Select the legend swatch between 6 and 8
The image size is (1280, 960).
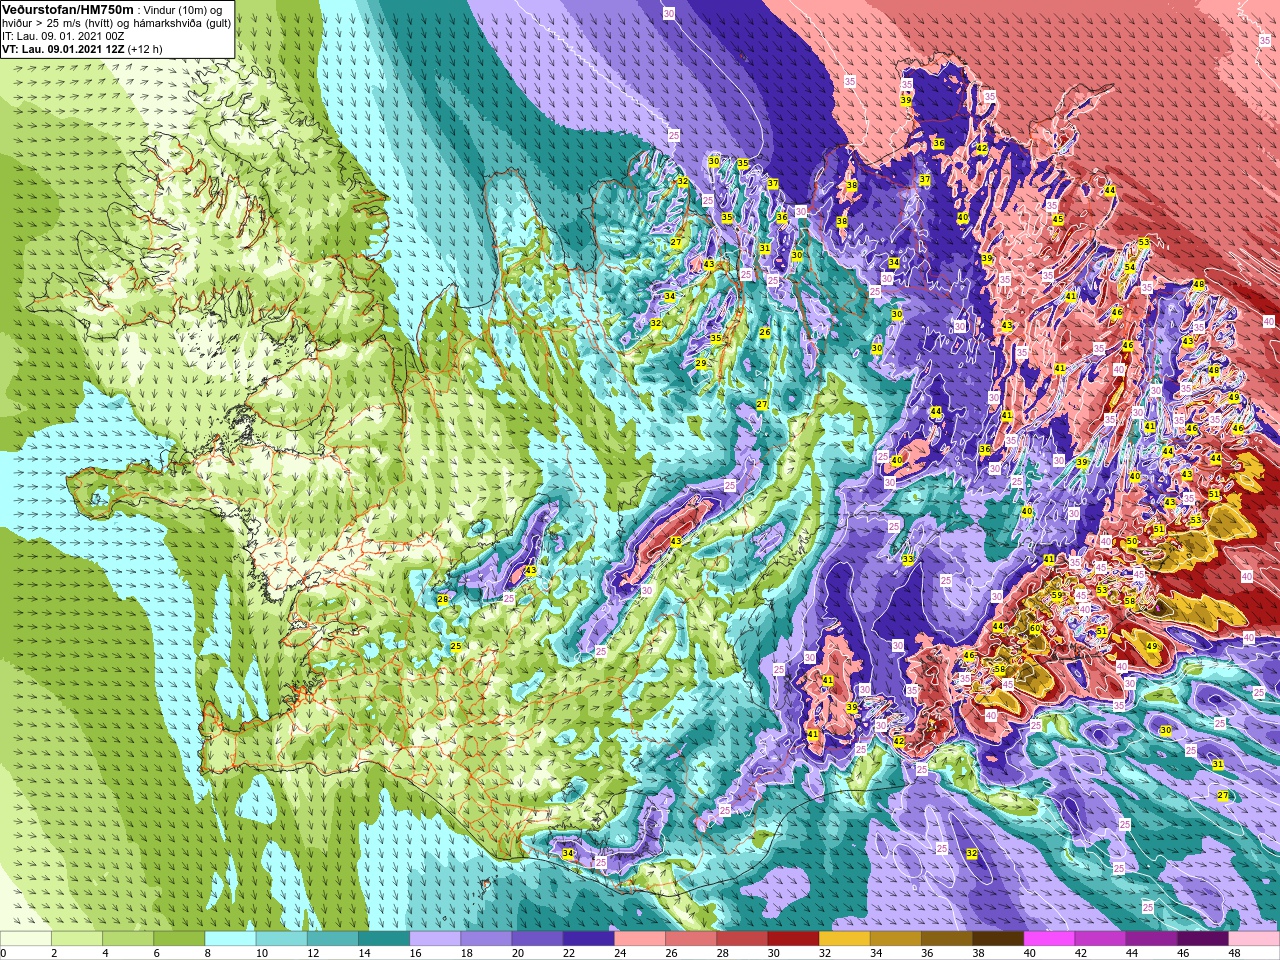coord(179,939)
